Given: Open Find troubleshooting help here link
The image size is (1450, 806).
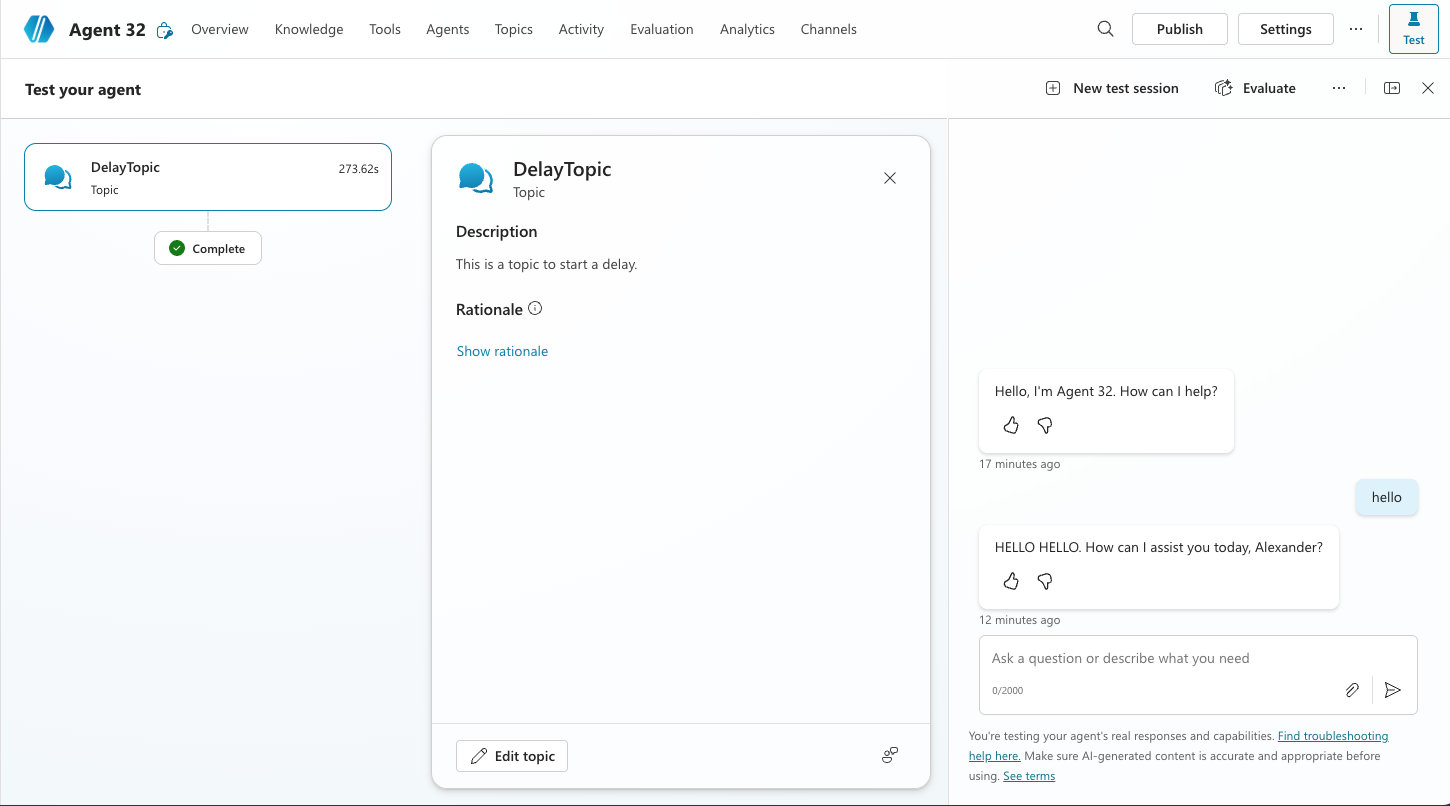Looking at the screenshot, I should click(x=1332, y=736).
